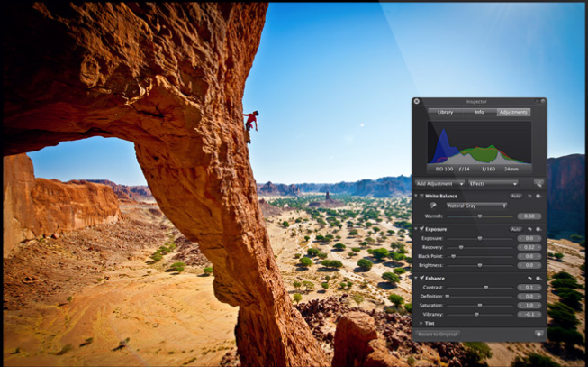Close the Inspector panel
The image size is (588, 368).
point(417,101)
